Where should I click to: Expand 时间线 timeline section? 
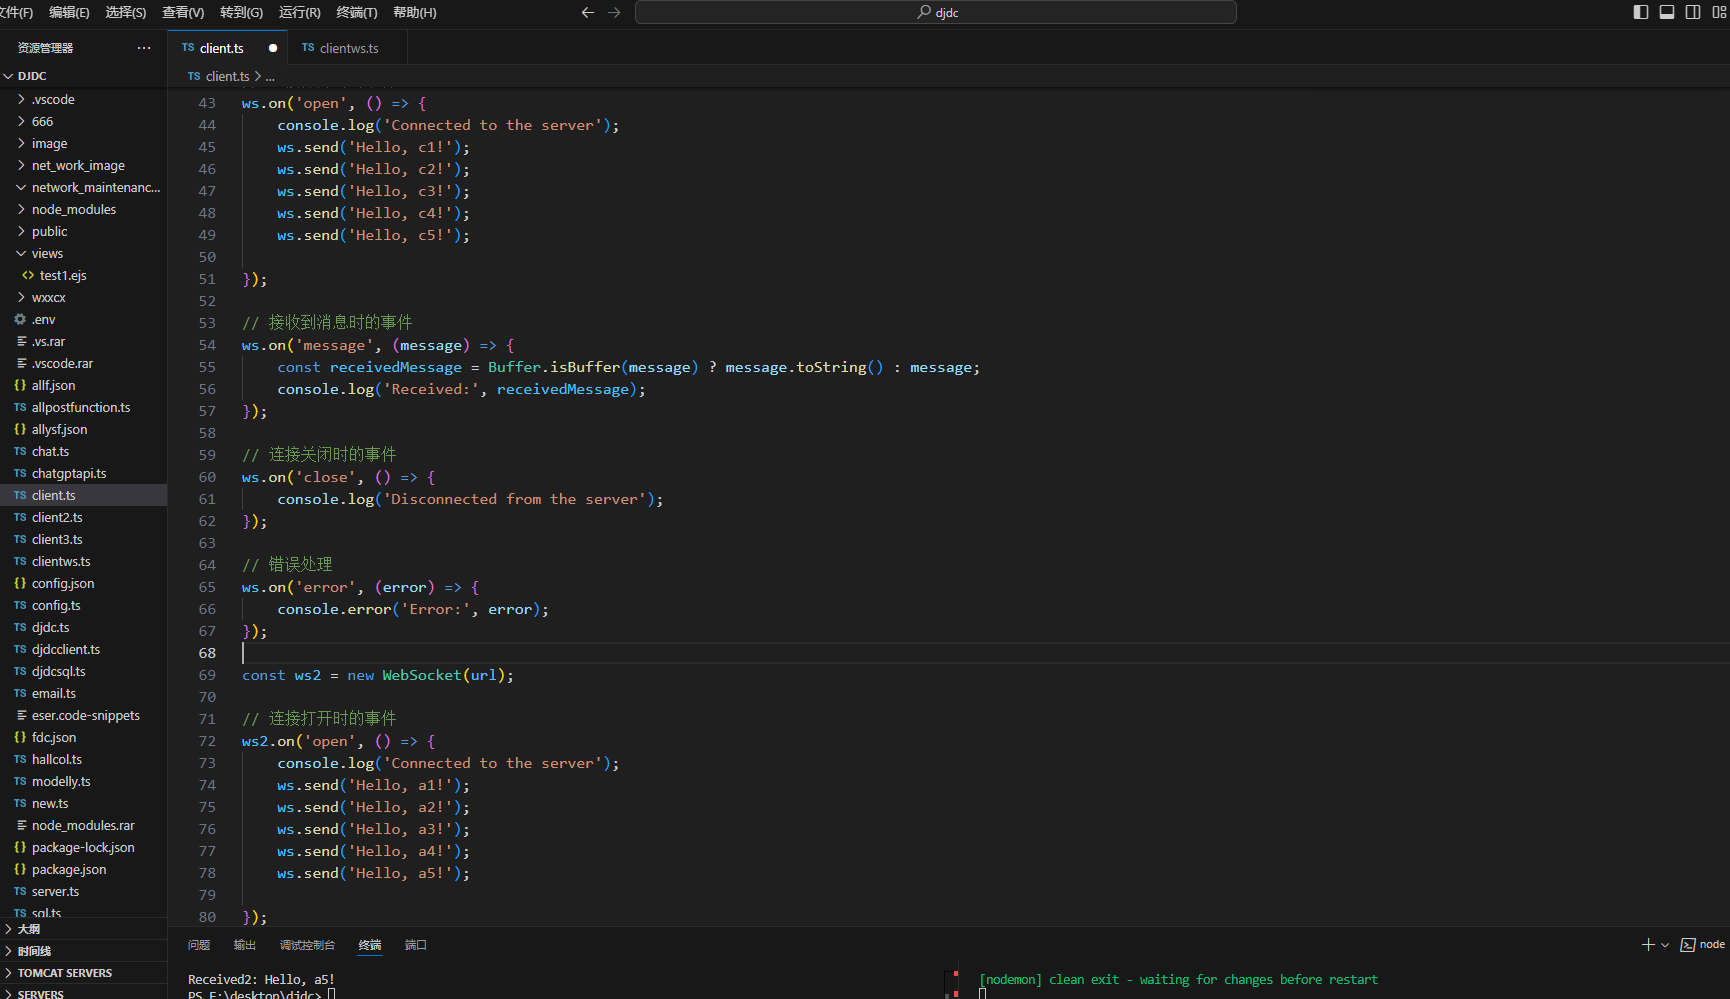click(83, 951)
